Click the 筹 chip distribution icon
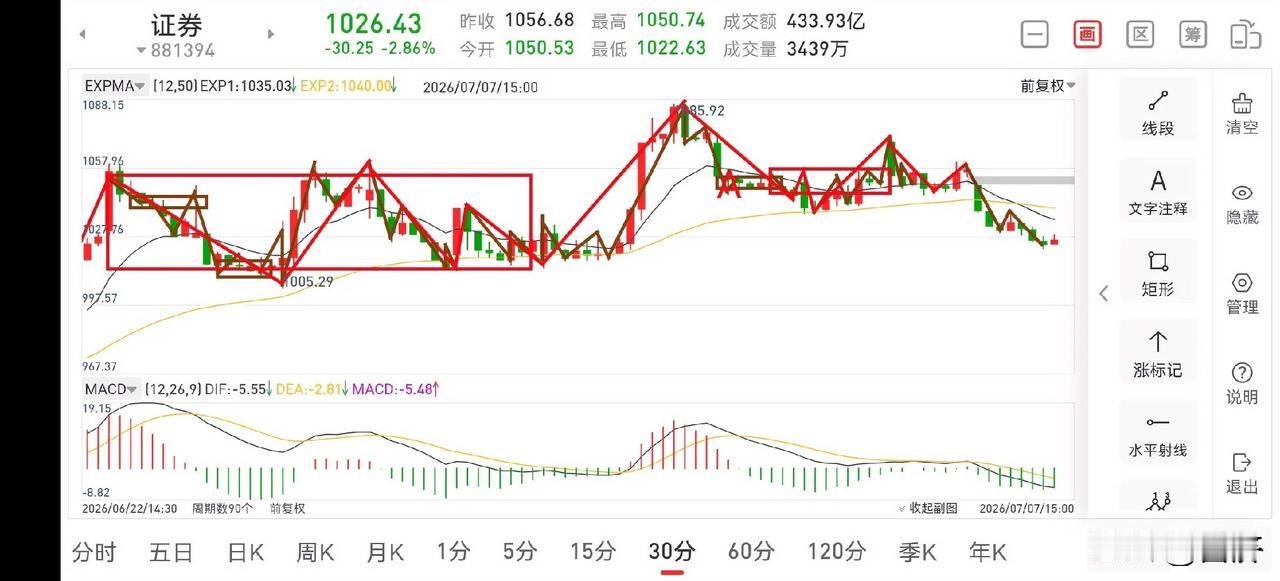This screenshot has height=581, width=1280. (x=1192, y=34)
